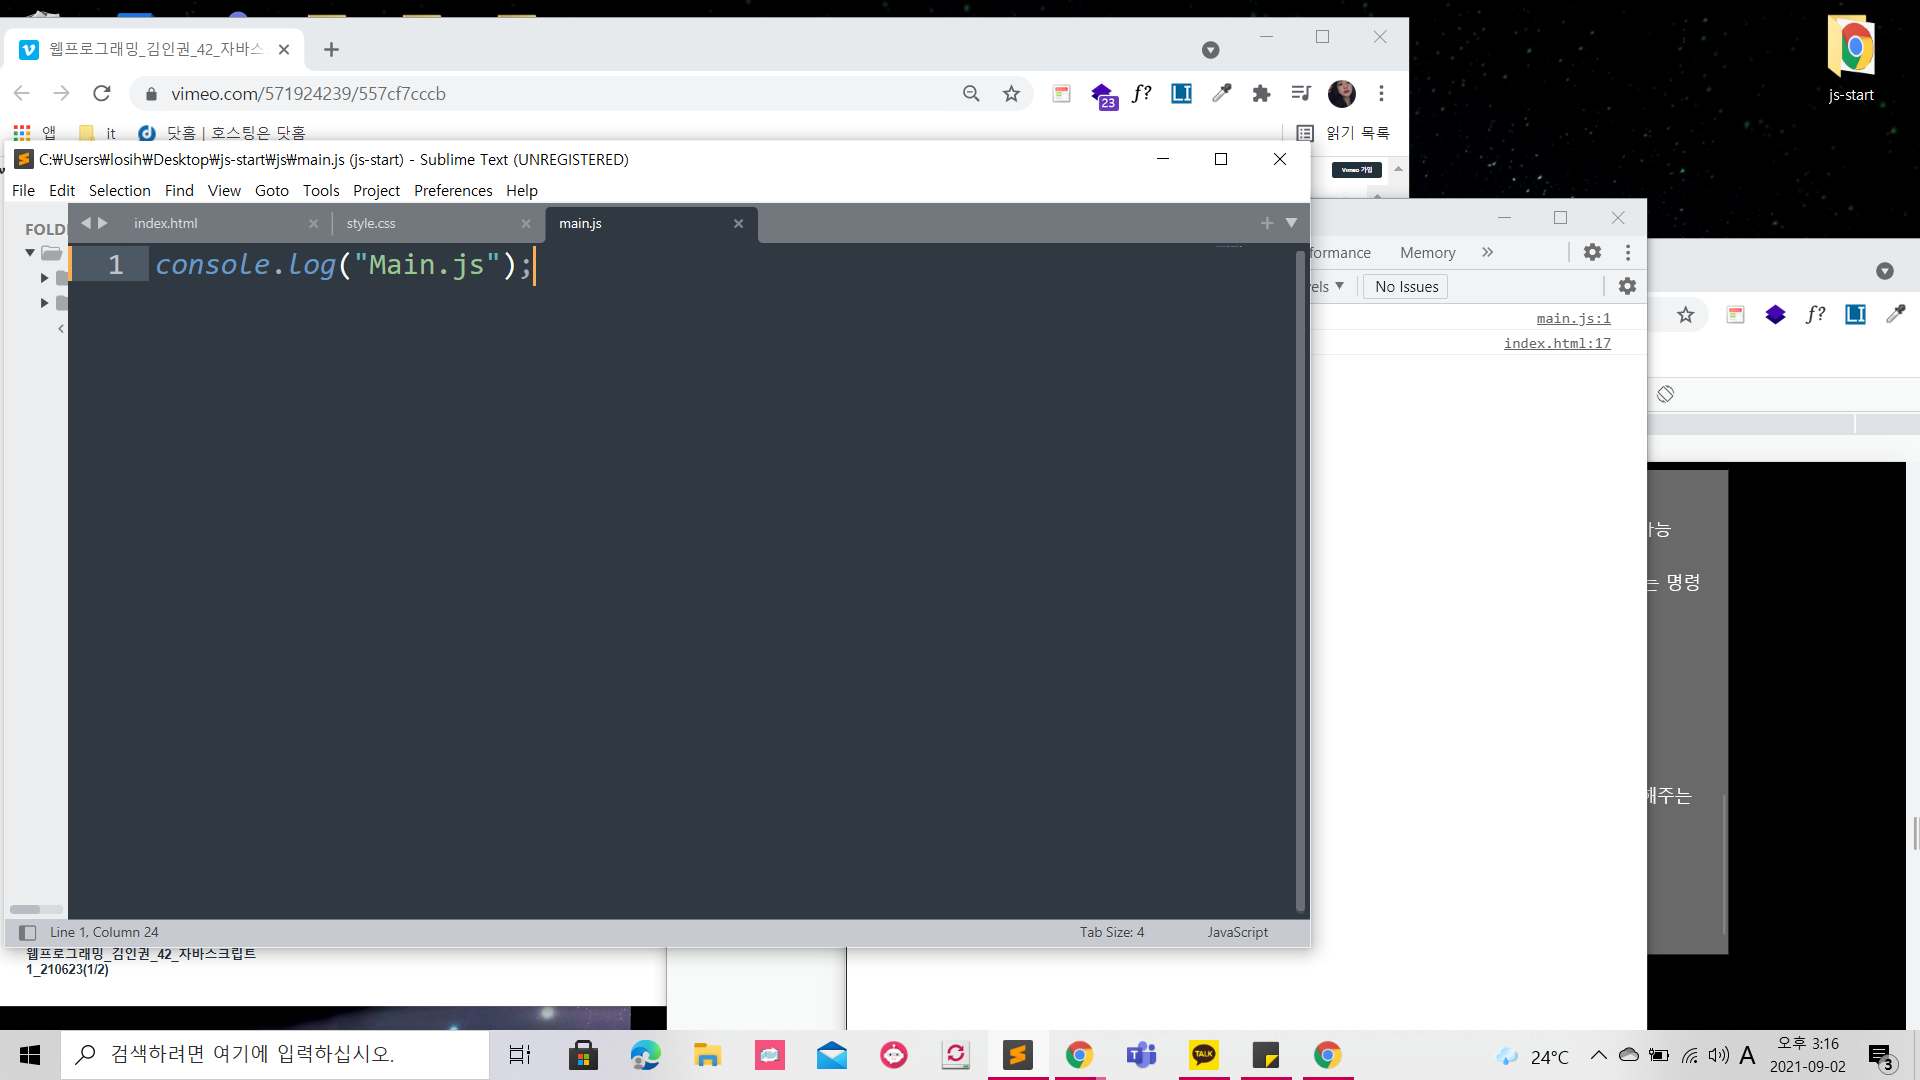The height and width of the screenshot is (1080, 1920).
Task: Open the index.html:17 source link
Action: click(1557, 343)
